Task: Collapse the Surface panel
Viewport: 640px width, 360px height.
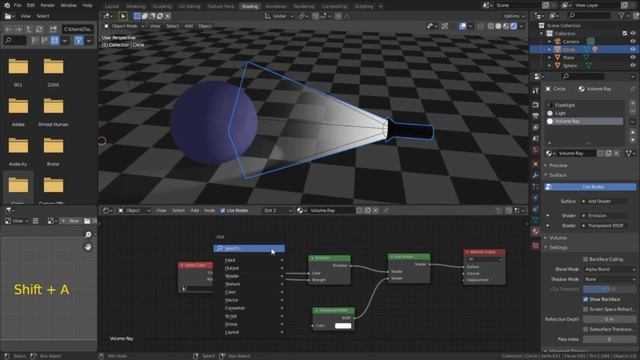Action: pyautogui.click(x=558, y=175)
